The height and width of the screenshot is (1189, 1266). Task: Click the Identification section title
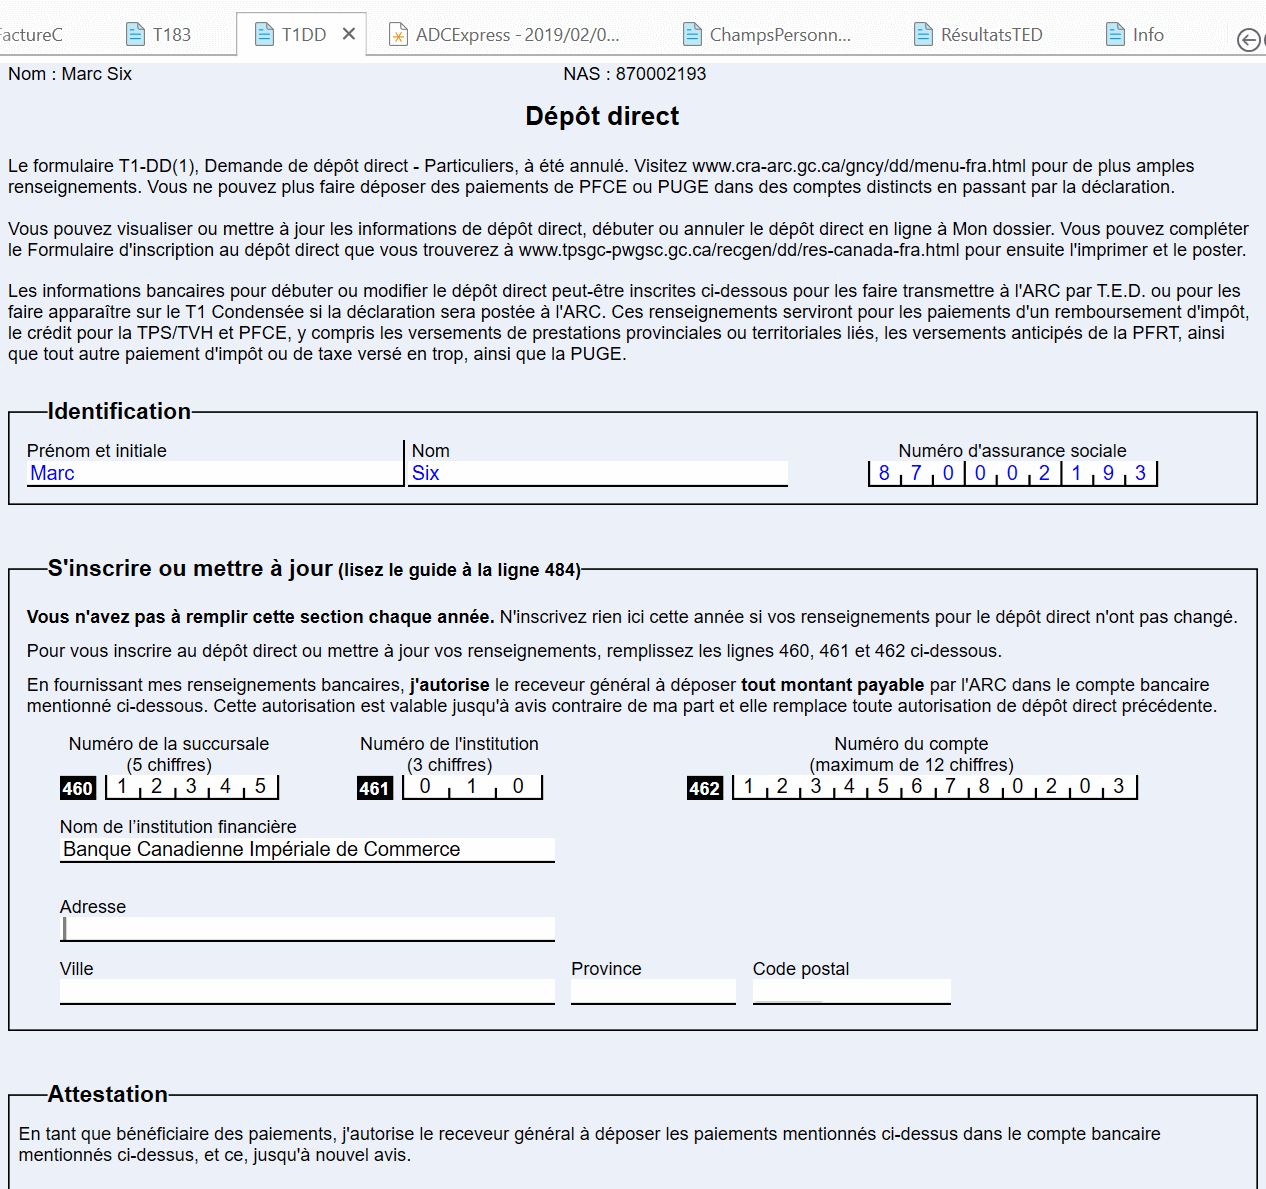click(x=119, y=411)
